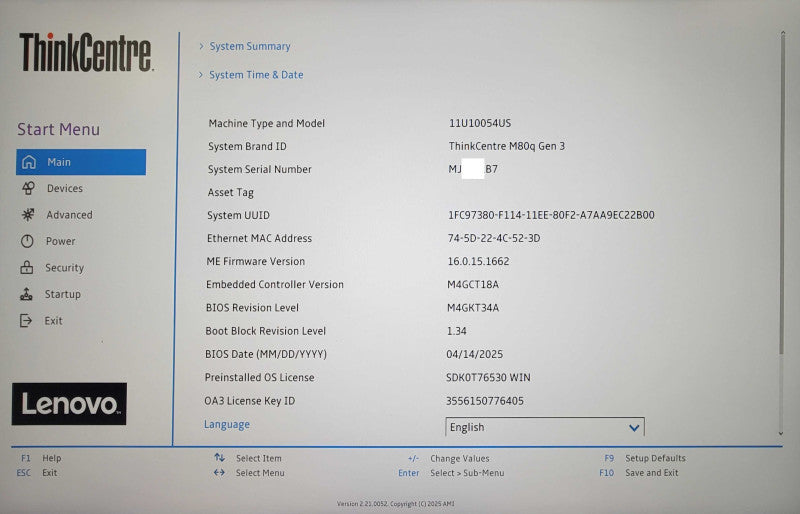Click boot block value 1.34
This screenshot has width=800, height=514.
457,331
